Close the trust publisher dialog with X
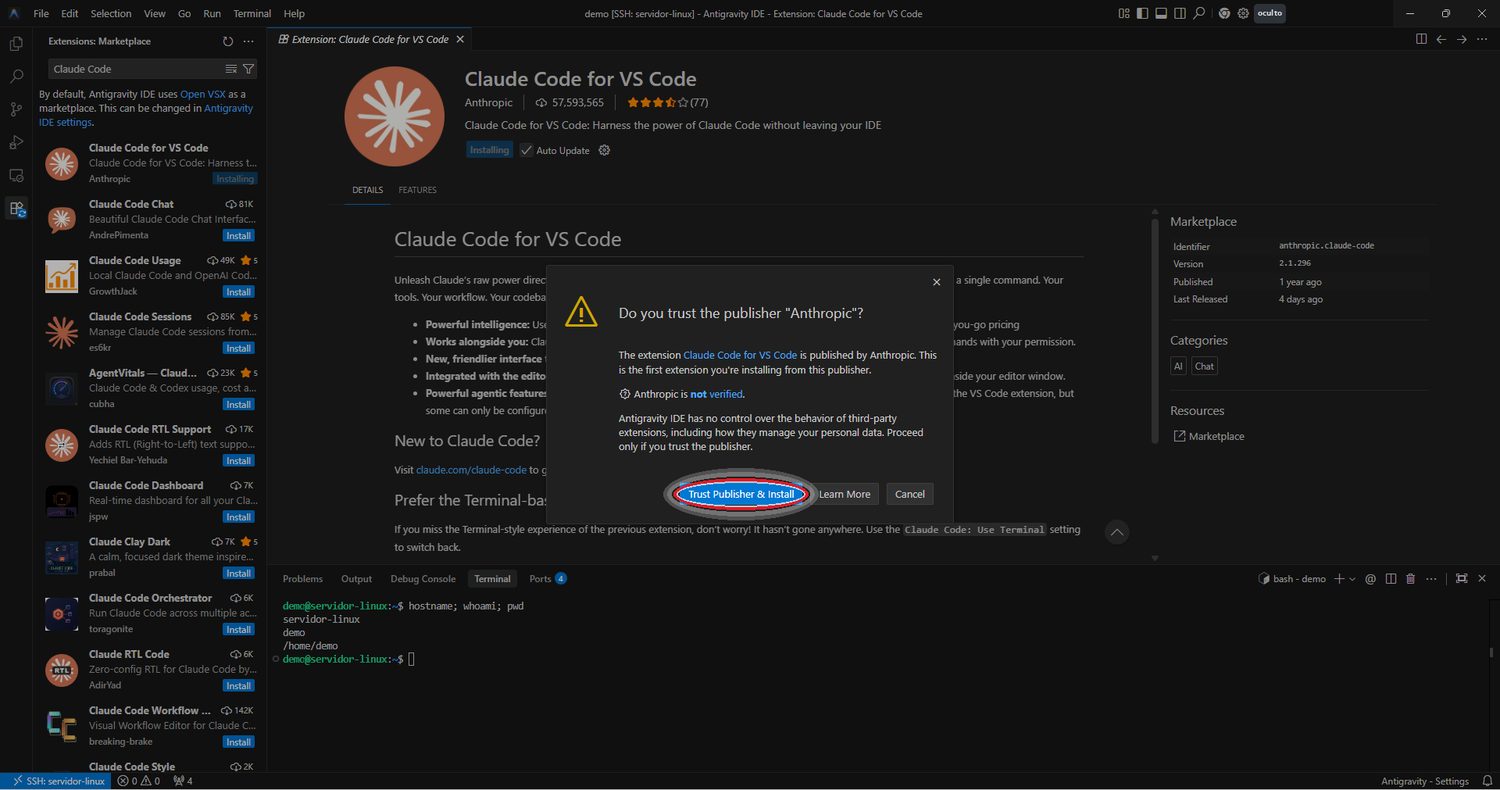Image resolution: width=1500 pixels, height=790 pixels. click(x=936, y=282)
